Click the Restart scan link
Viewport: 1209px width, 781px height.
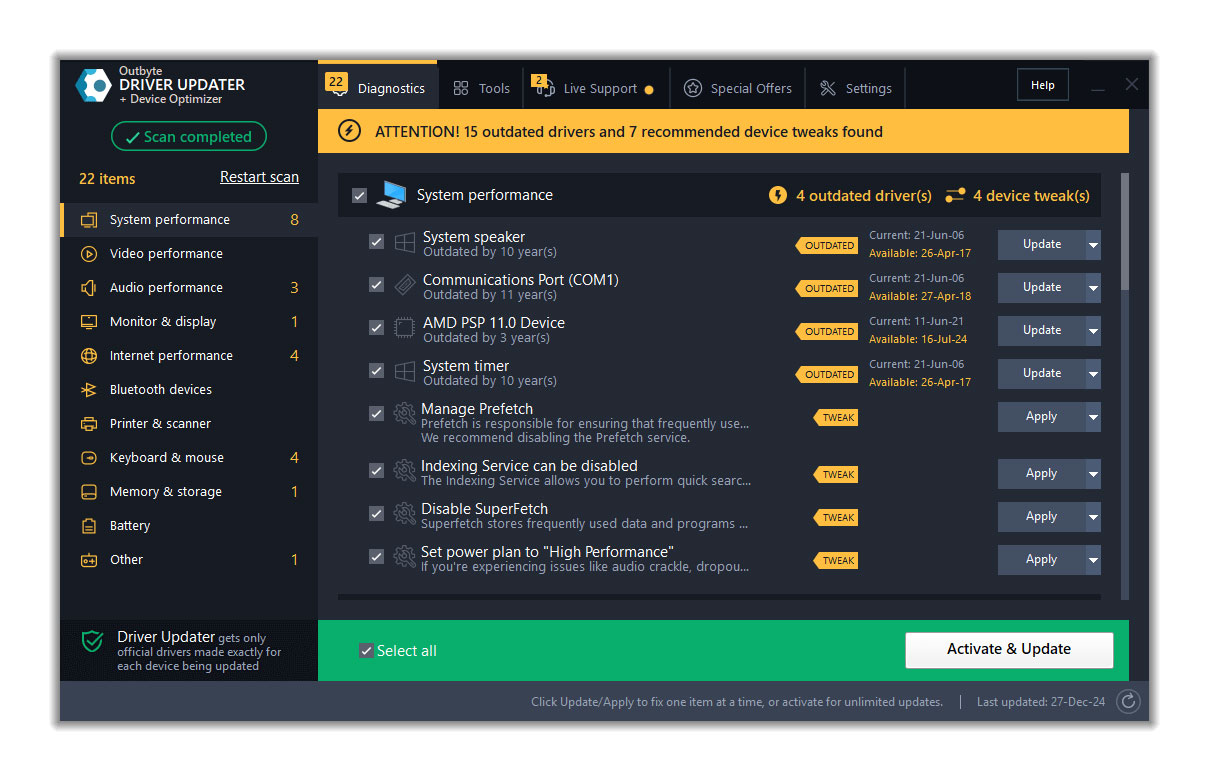coord(259,177)
